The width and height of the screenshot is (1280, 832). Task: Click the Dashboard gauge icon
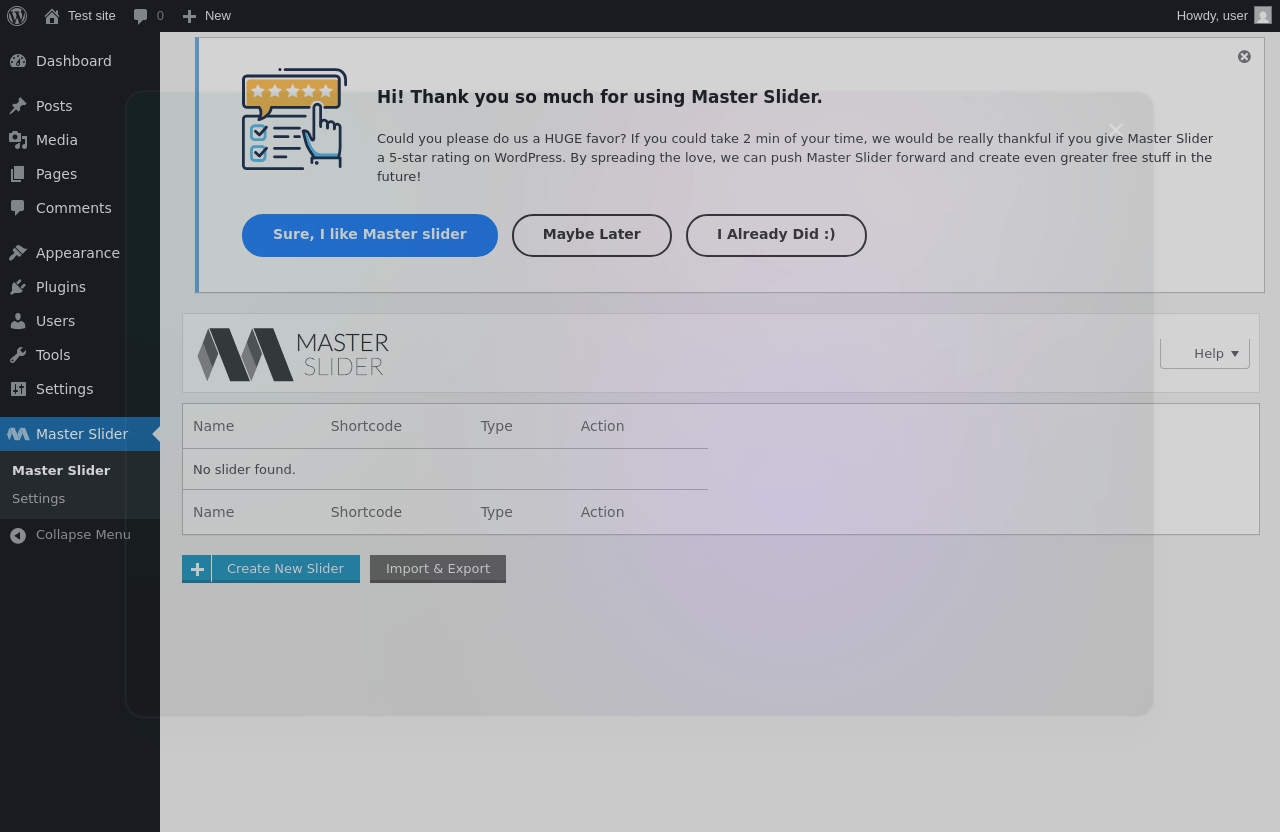pyautogui.click(x=18, y=61)
